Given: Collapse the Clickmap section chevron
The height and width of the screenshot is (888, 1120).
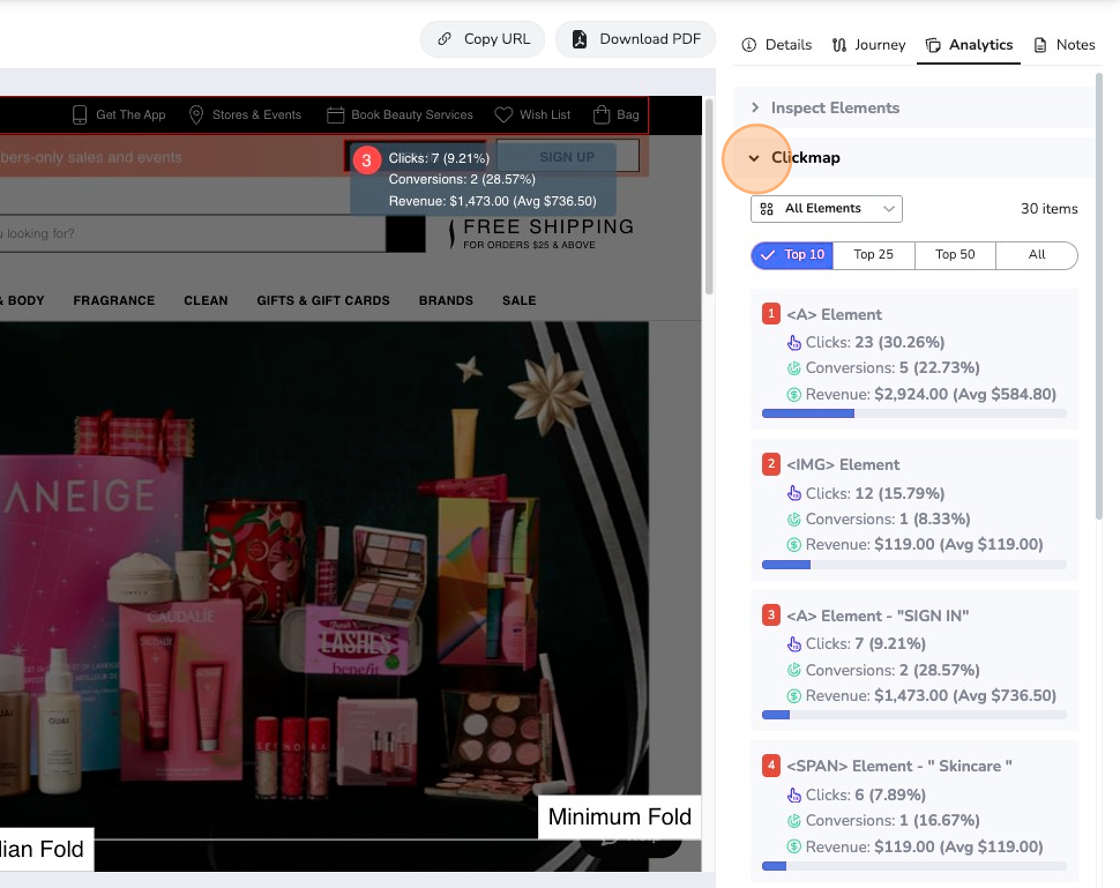Looking at the screenshot, I should click(x=754, y=158).
